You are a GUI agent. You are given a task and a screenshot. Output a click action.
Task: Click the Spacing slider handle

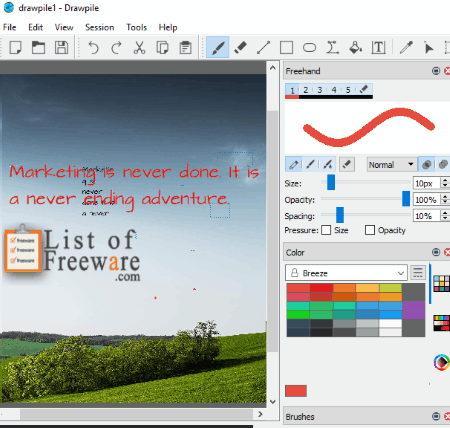340,215
